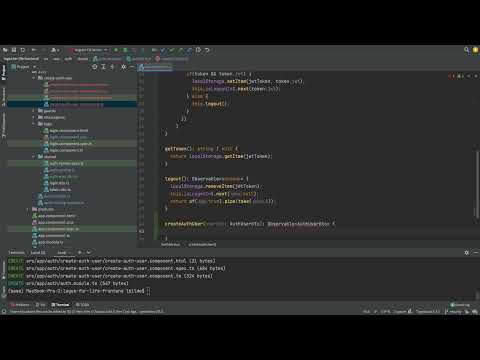Click 'auth' in the navigation bar path
This screenshot has height=360, width=480.
68,59
